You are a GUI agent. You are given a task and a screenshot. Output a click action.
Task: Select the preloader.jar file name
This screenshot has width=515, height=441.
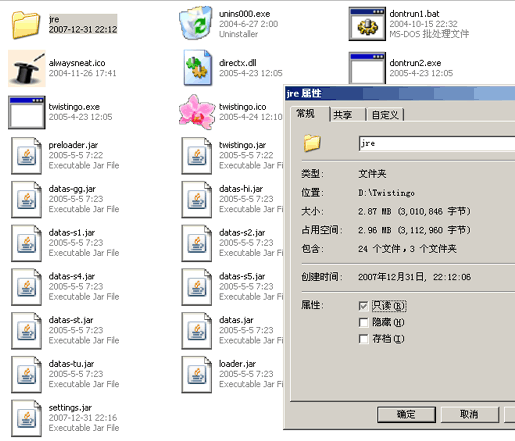[73, 145]
